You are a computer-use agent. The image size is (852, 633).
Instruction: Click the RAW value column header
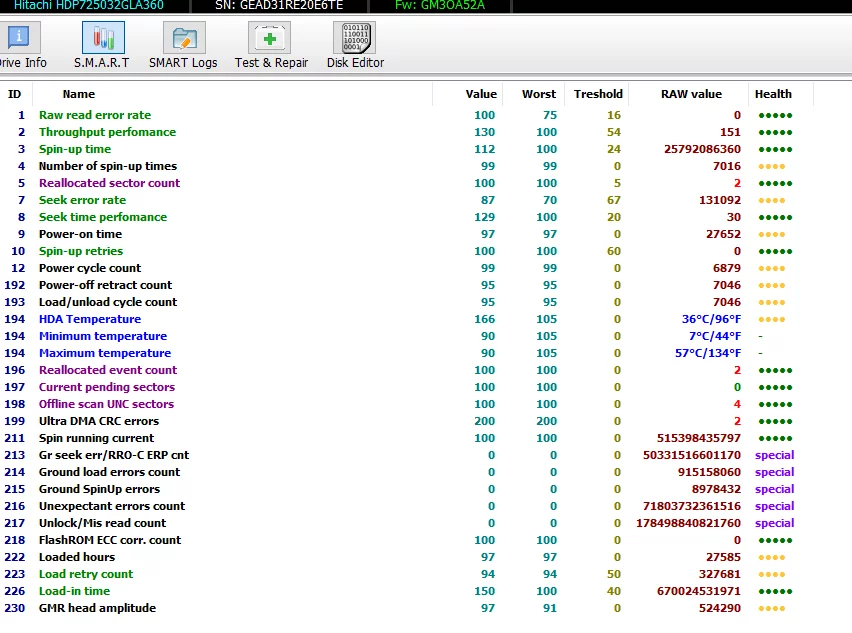(x=691, y=94)
